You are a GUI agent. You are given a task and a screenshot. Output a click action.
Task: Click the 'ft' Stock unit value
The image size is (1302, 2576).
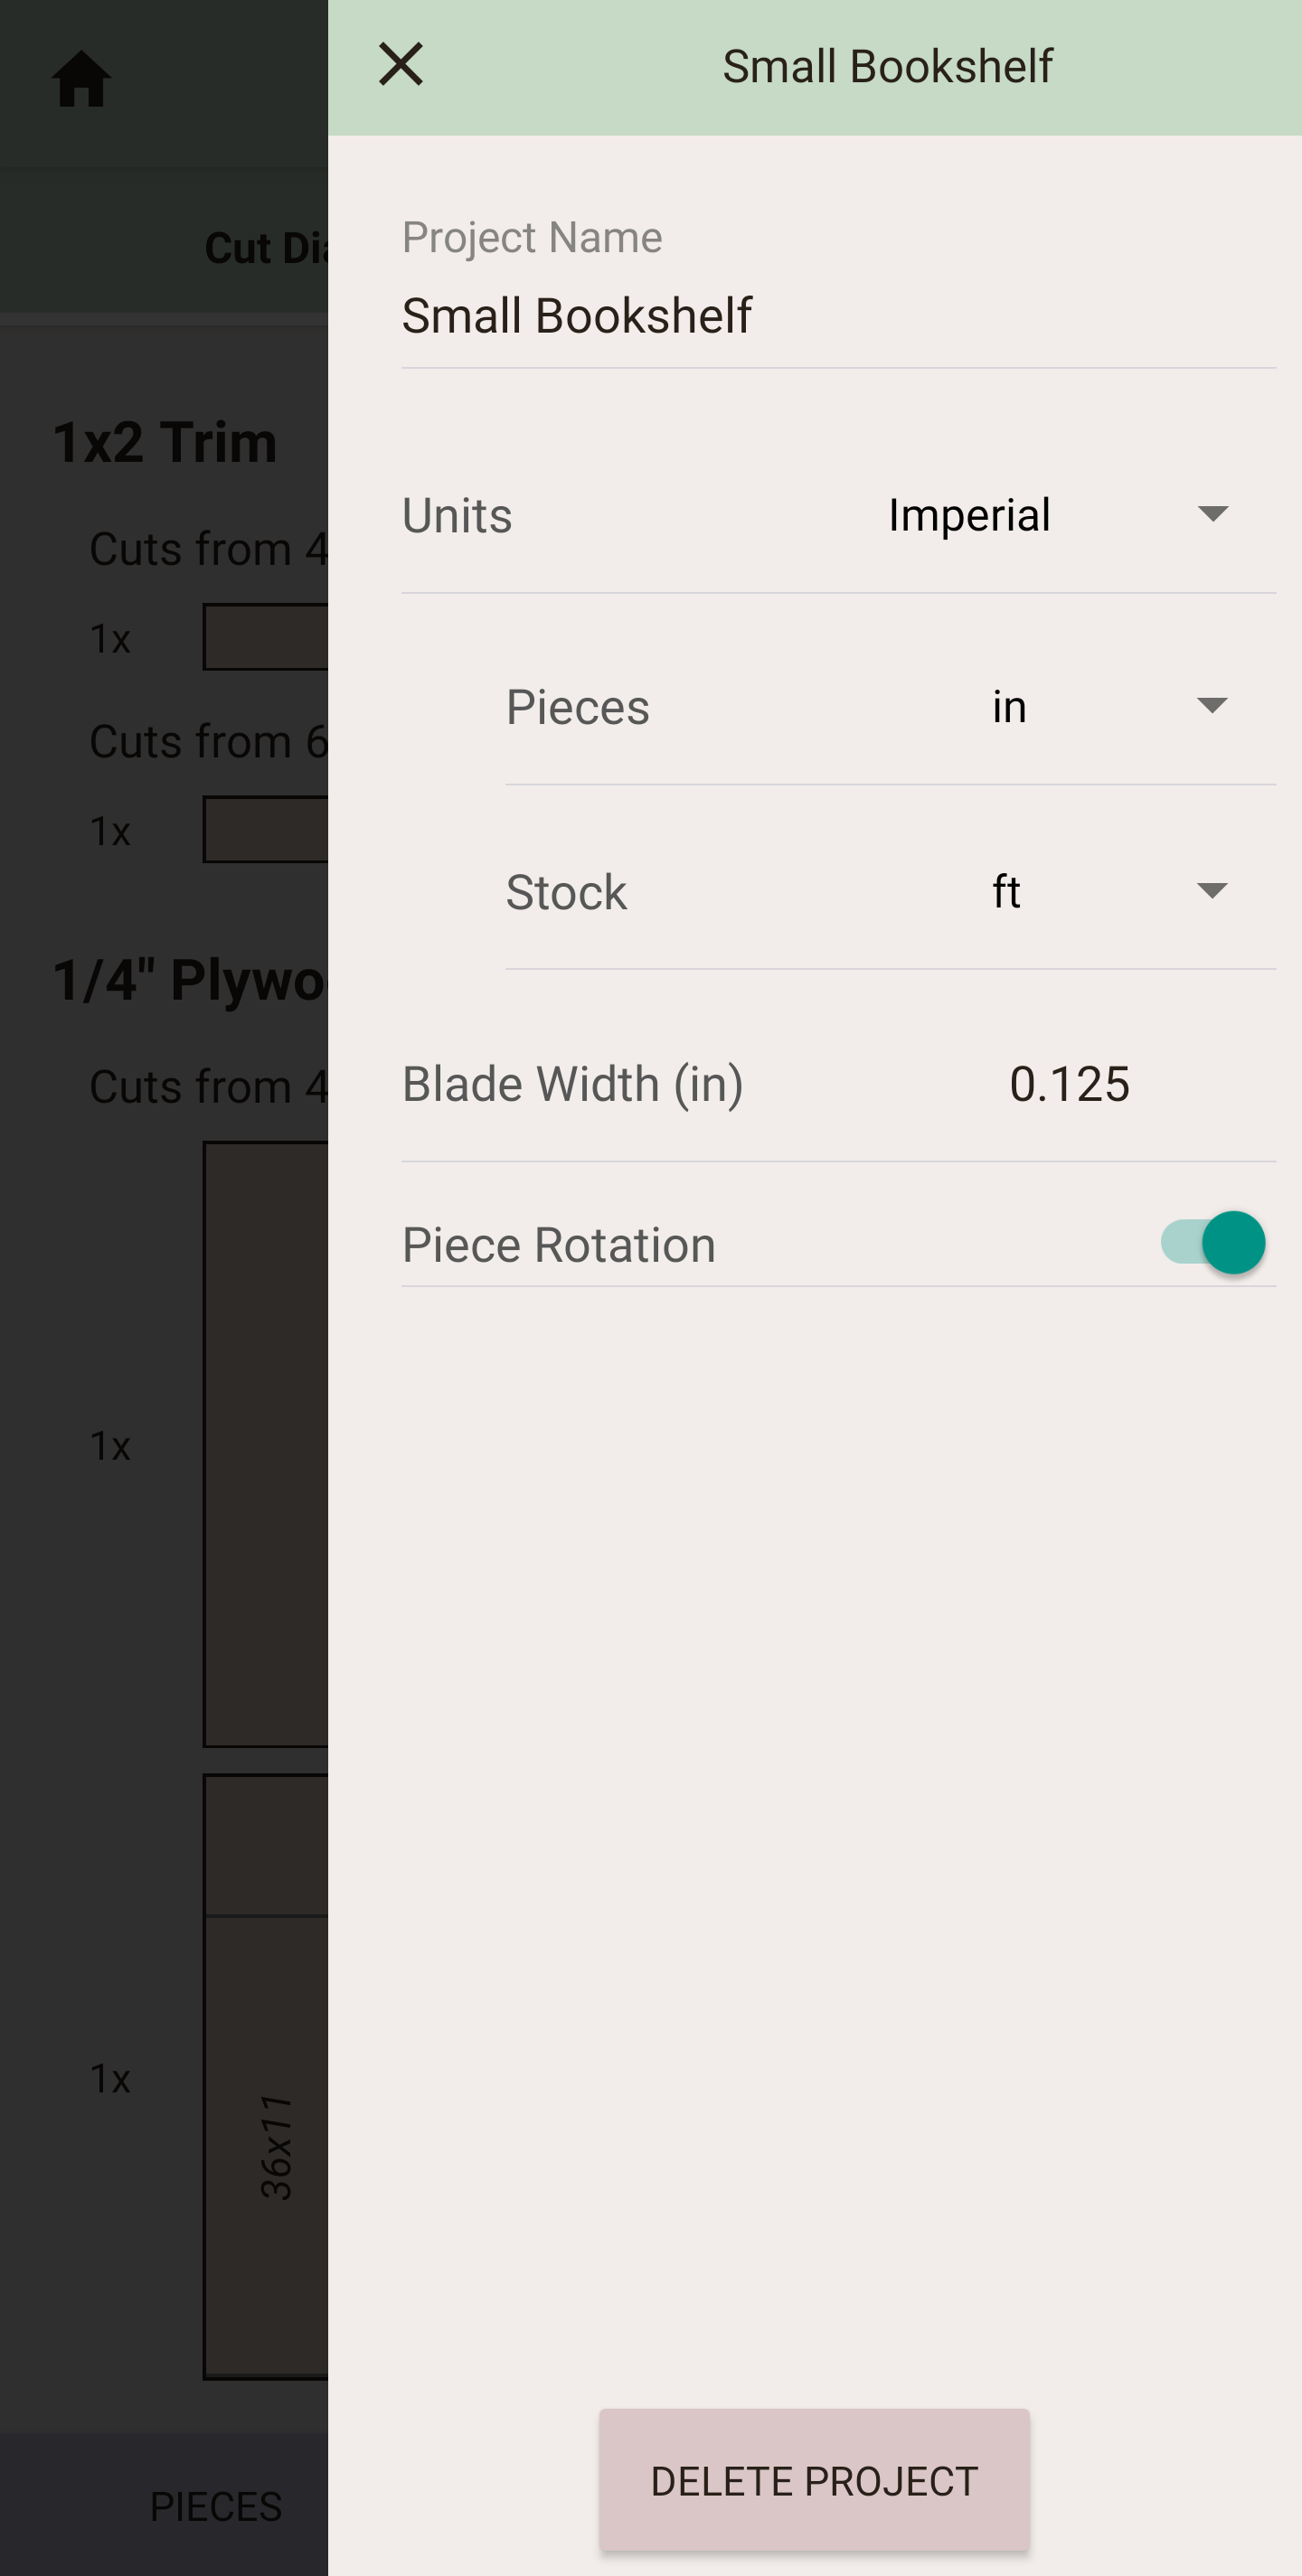point(1006,891)
